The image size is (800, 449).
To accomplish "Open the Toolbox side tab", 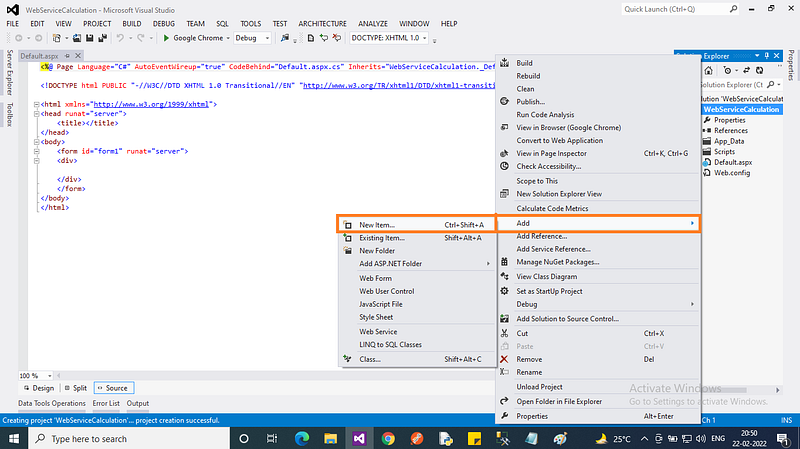I will point(9,114).
